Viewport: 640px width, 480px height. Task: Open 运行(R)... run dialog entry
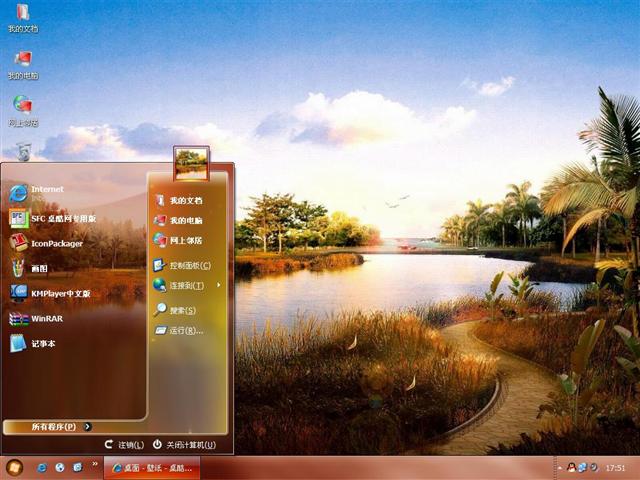point(179,331)
